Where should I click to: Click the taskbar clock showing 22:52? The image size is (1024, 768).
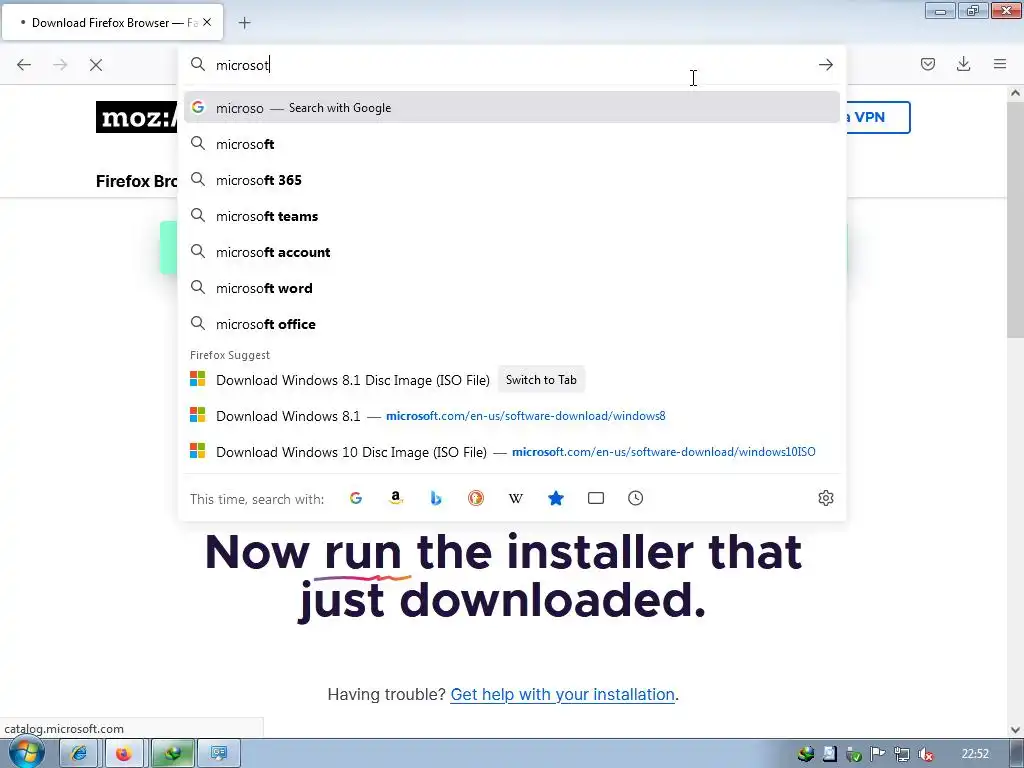tap(975, 754)
